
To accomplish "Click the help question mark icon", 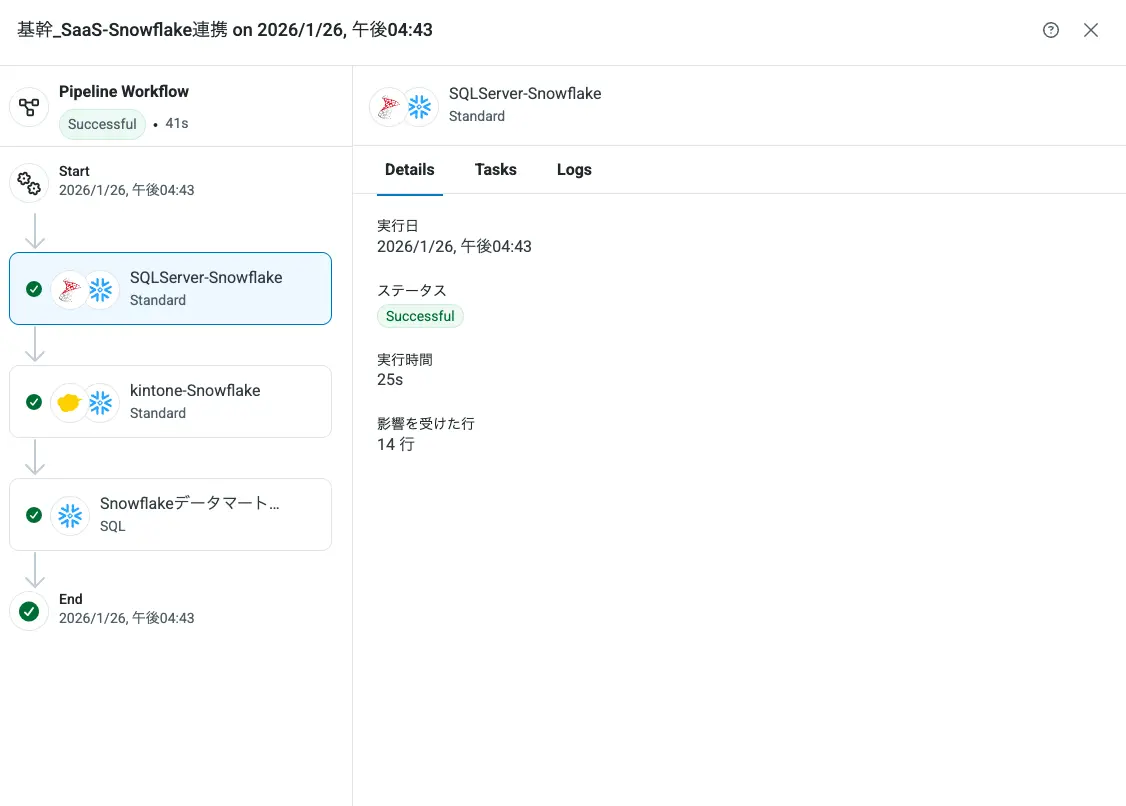I will [x=1051, y=30].
